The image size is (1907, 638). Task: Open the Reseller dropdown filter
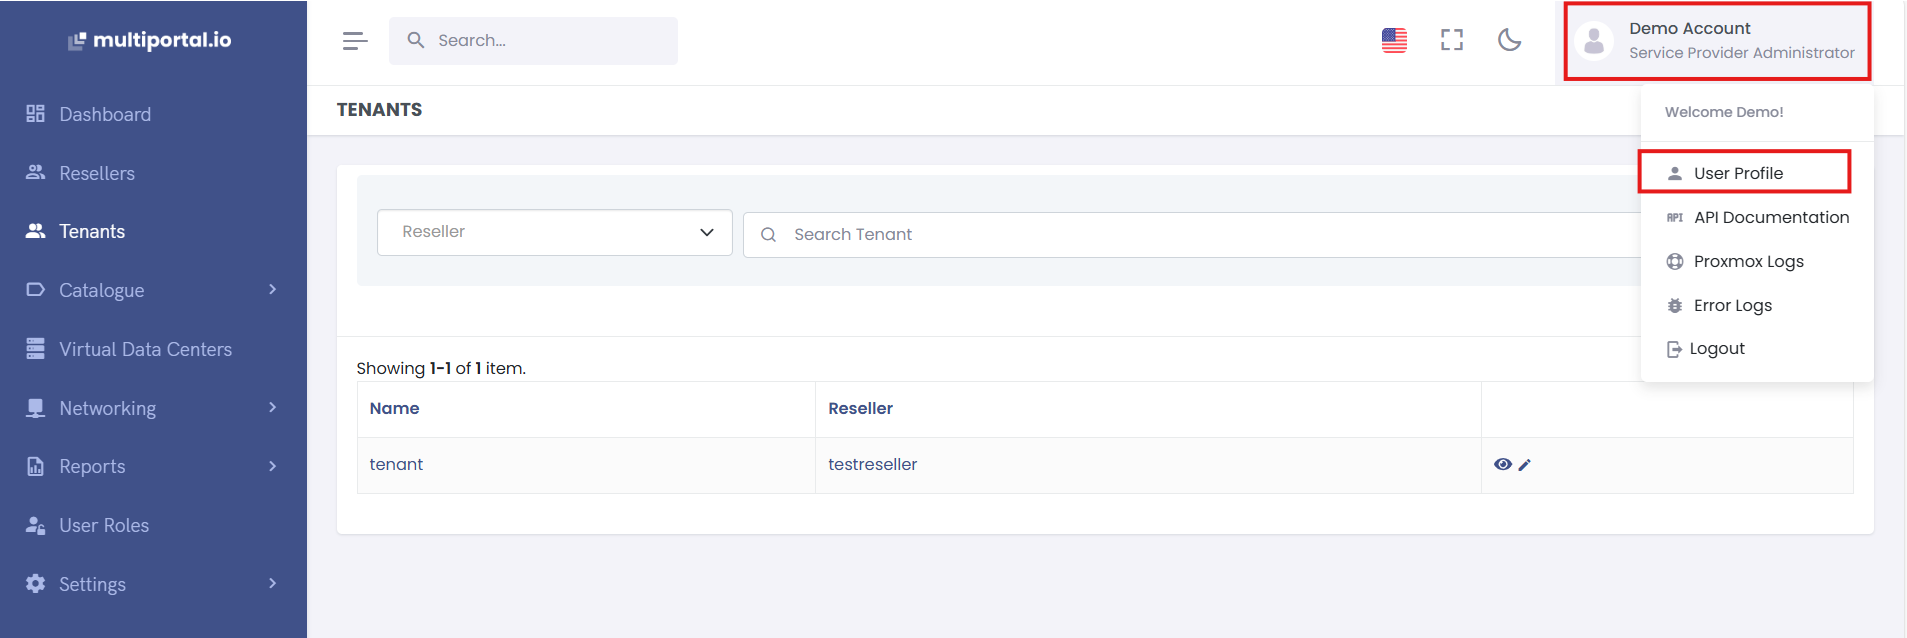555,232
